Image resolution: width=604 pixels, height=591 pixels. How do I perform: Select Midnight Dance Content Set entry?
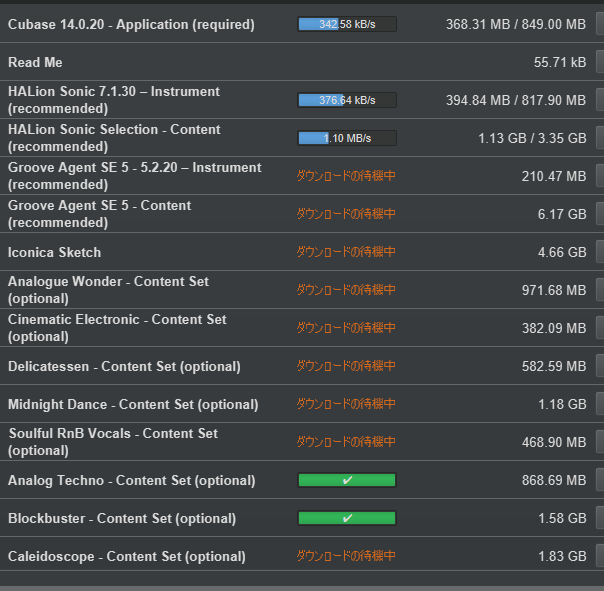[133, 404]
